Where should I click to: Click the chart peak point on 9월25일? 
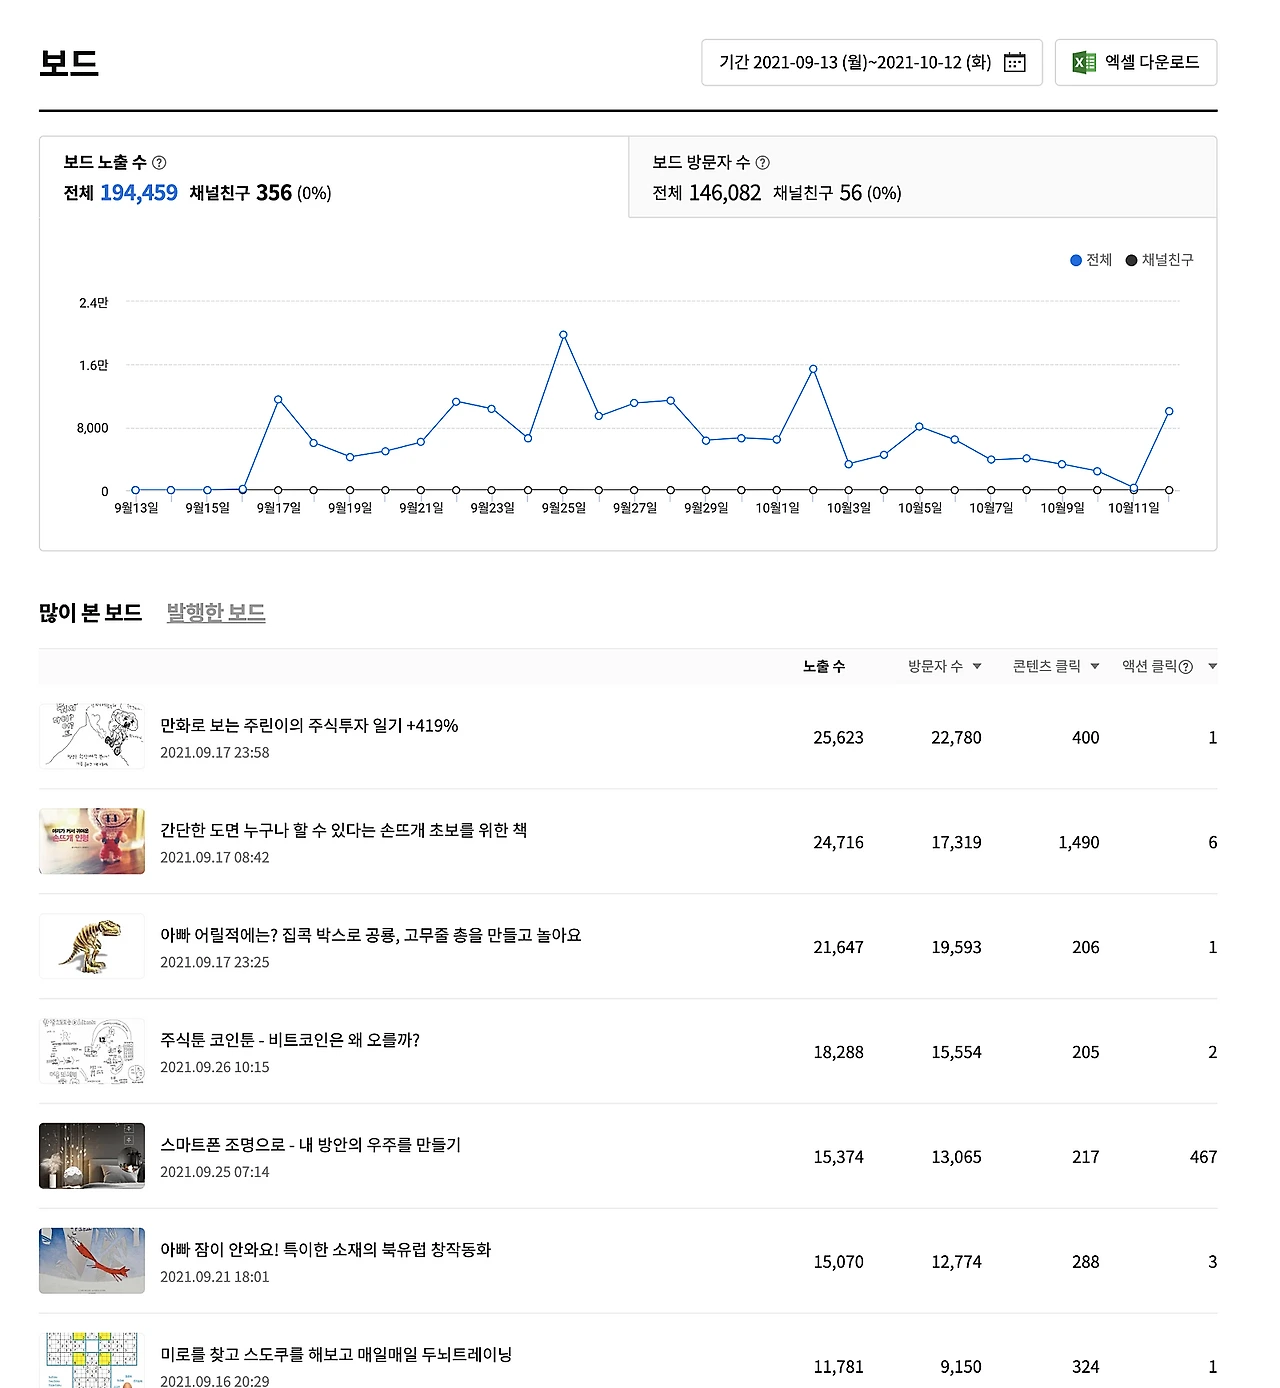563,335
